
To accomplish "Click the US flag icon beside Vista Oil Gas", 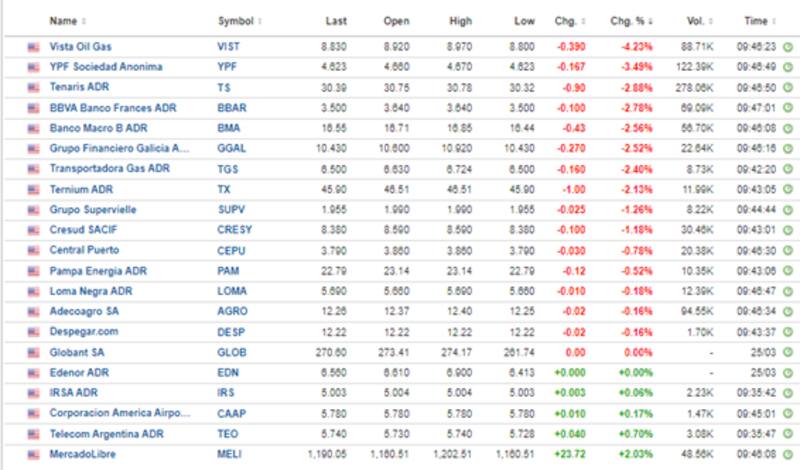I will 33,47.
